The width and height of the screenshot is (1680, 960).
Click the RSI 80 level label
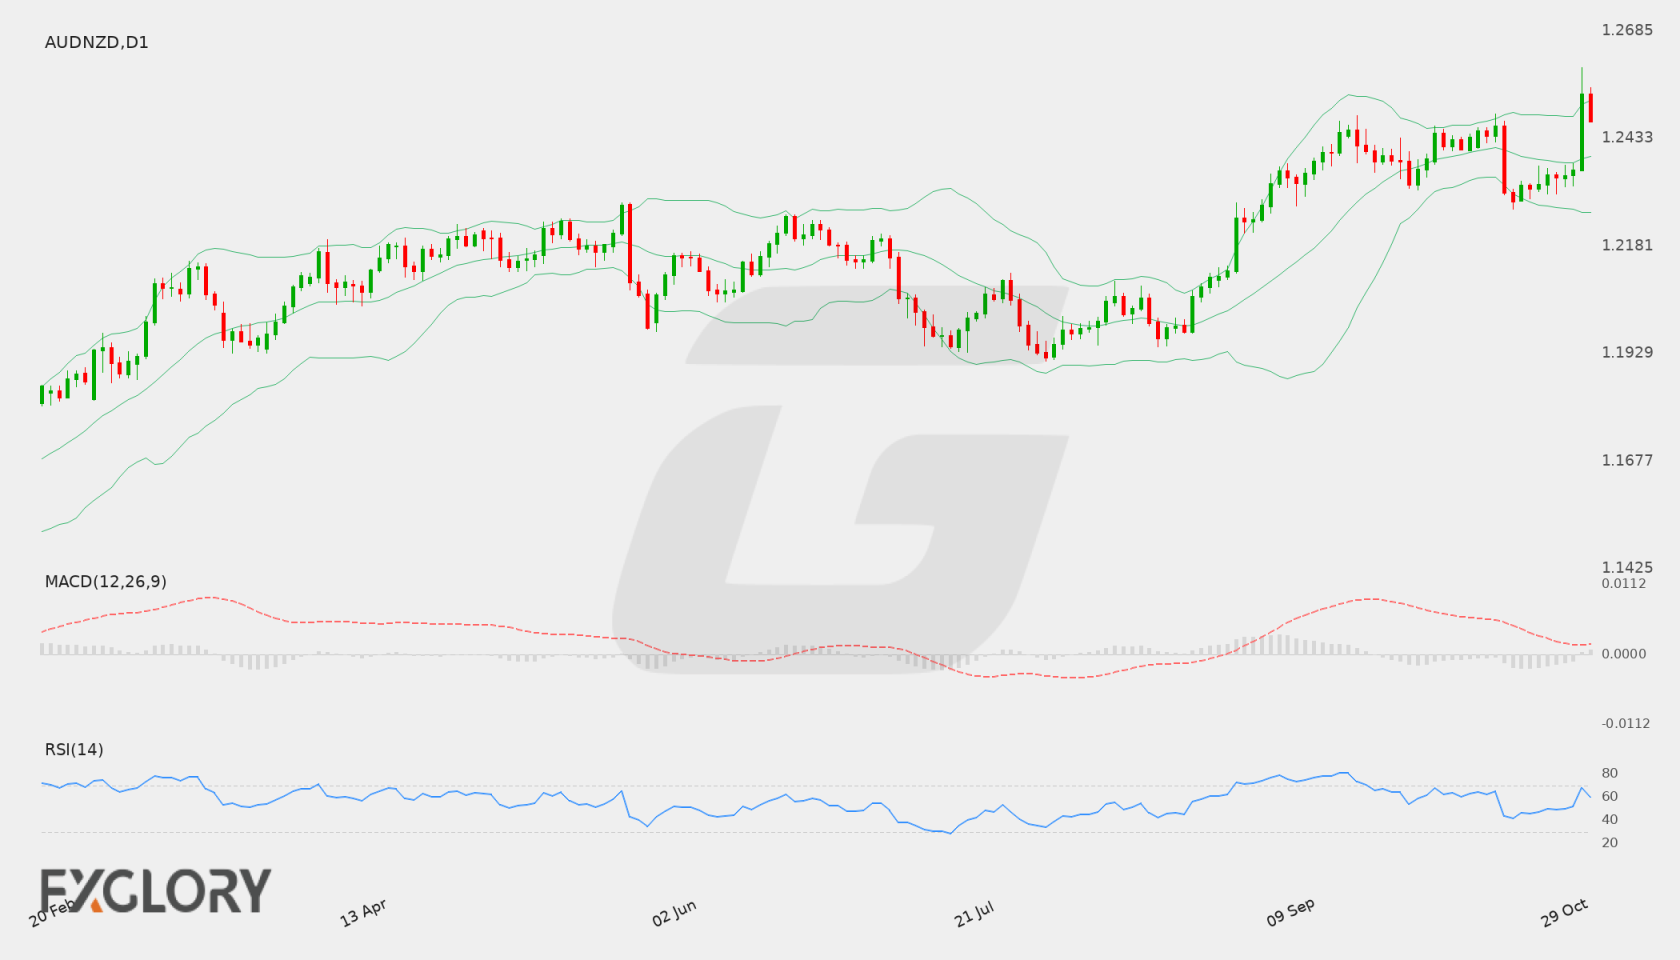1610,773
